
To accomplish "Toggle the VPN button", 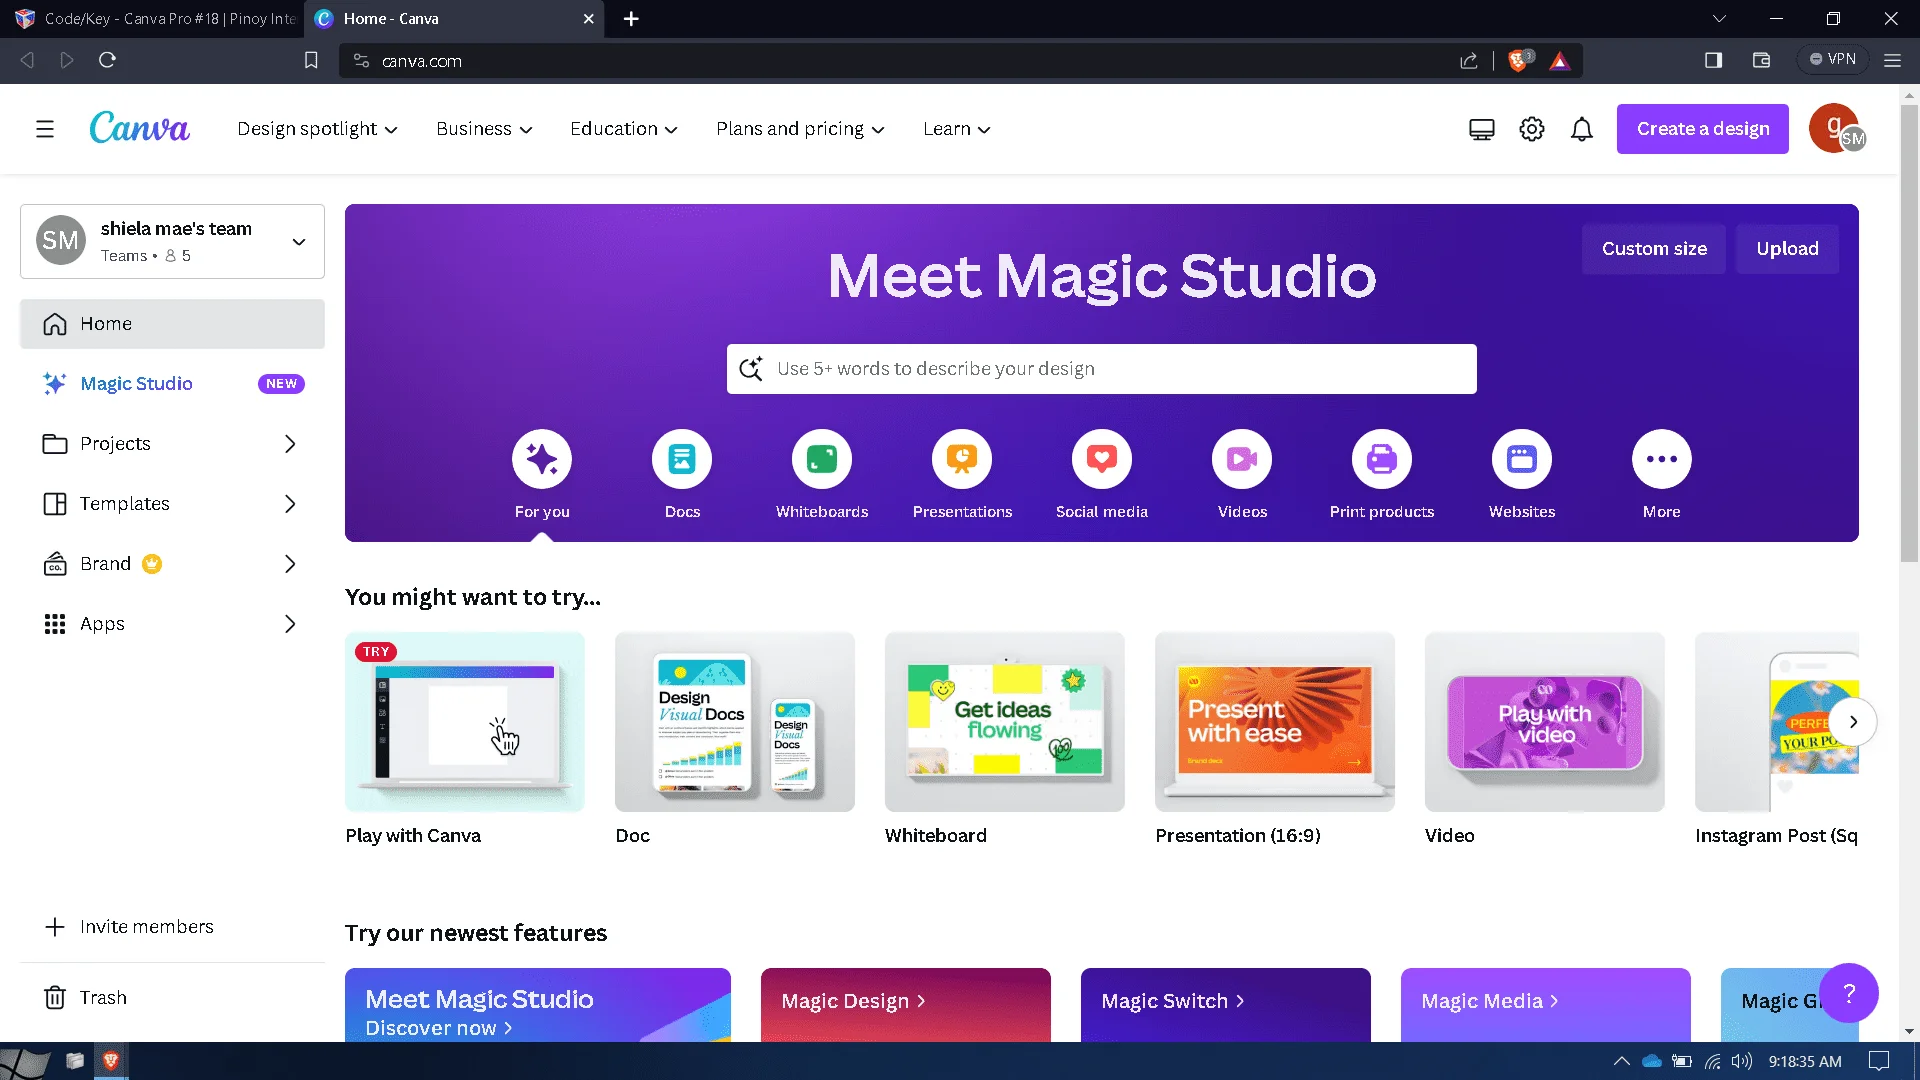I will (1833, 59).
